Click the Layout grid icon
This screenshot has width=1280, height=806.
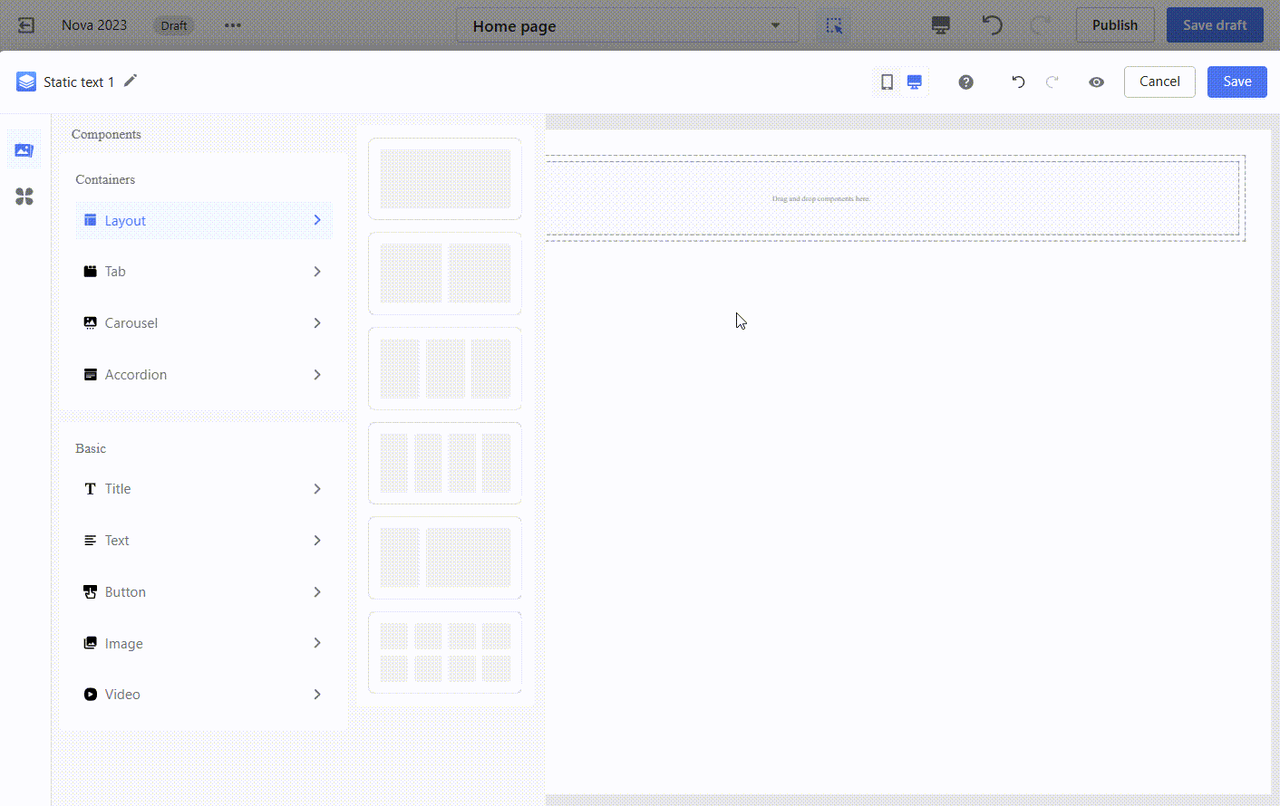[90, 220]
